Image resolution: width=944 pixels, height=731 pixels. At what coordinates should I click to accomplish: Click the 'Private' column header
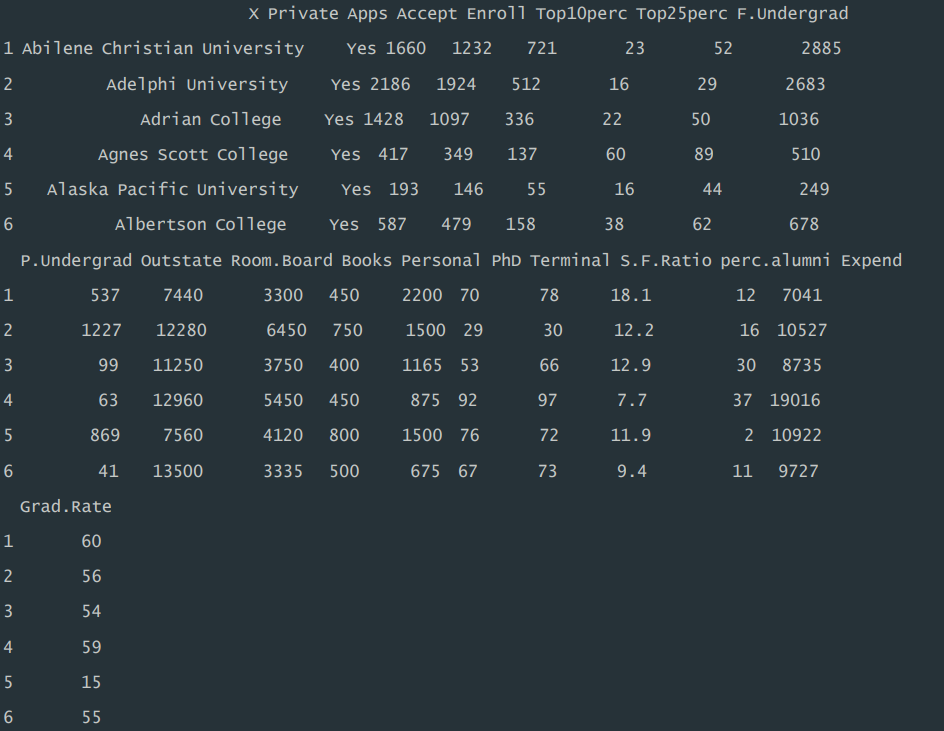(303, 14)
